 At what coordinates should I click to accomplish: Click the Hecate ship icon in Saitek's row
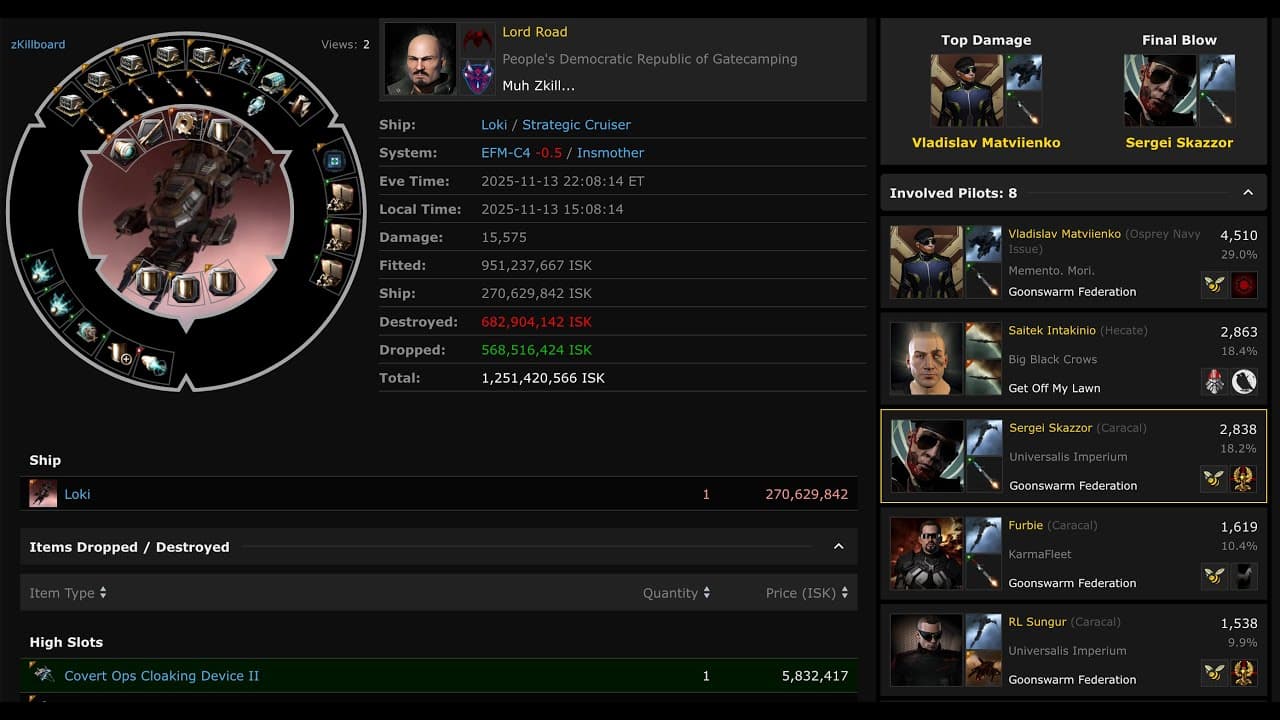coord(984,340)
